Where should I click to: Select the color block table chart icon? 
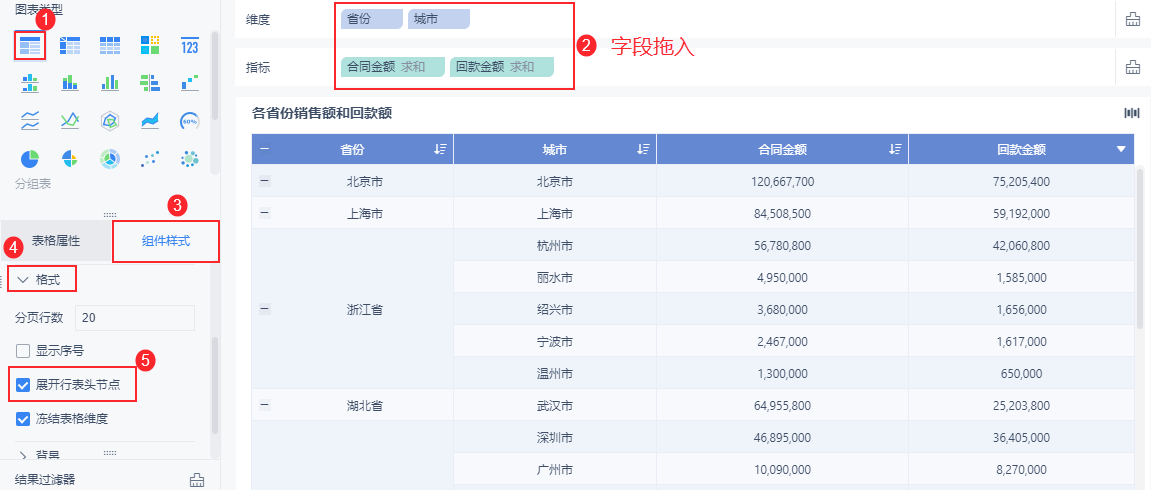[x=150, y=45]
